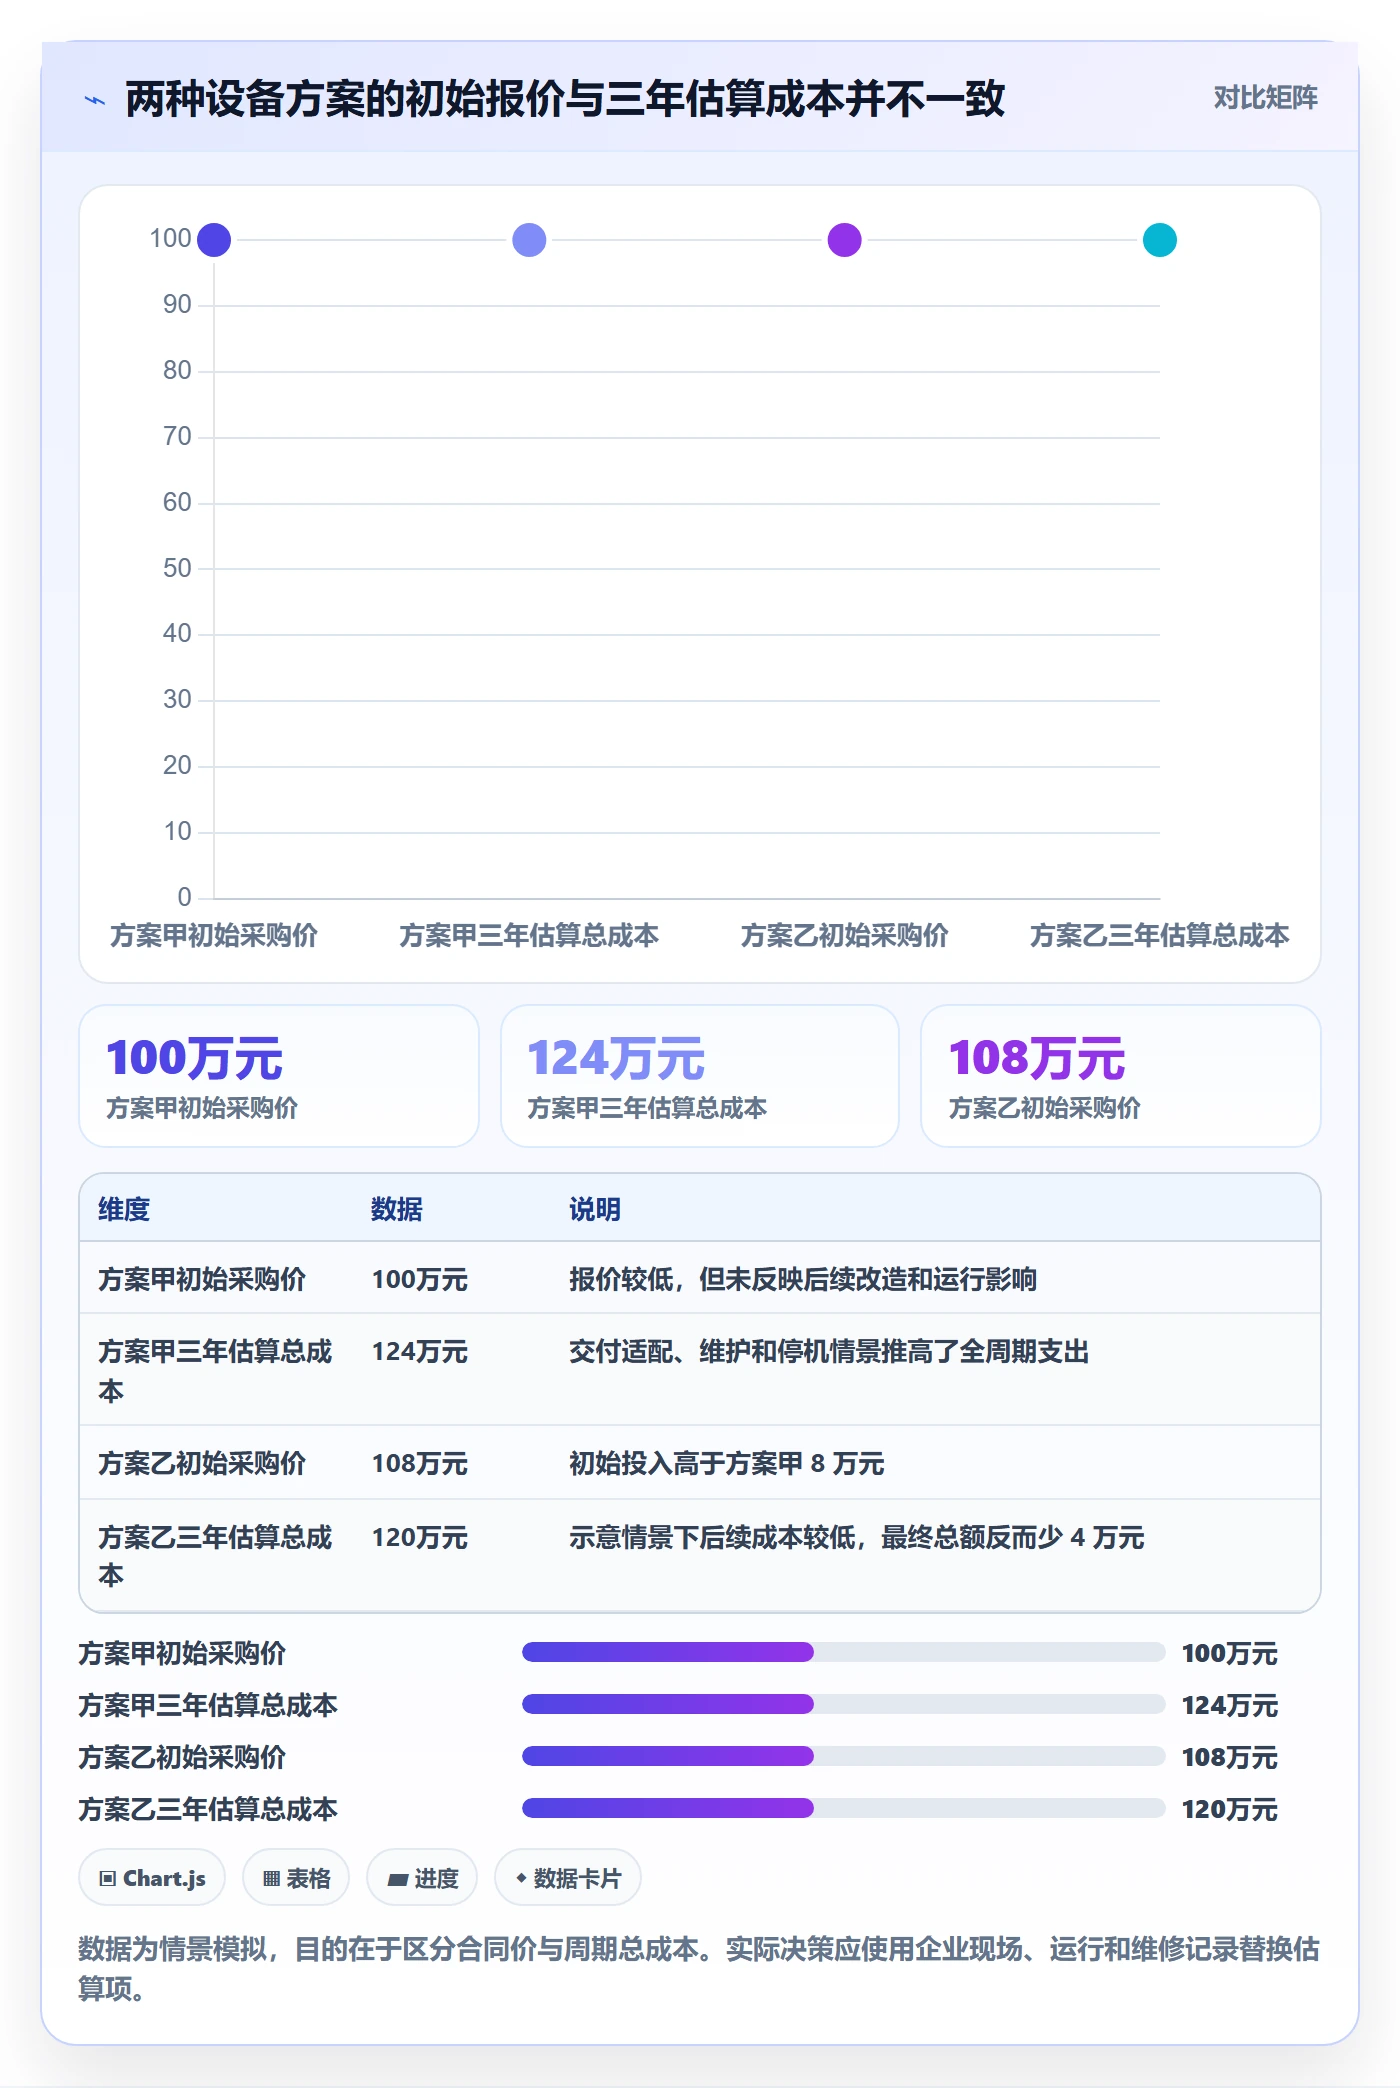Select the 方案甲初始采购价 chart data point
This screenshot has width=1400, height=2088.
coord(214,240)
